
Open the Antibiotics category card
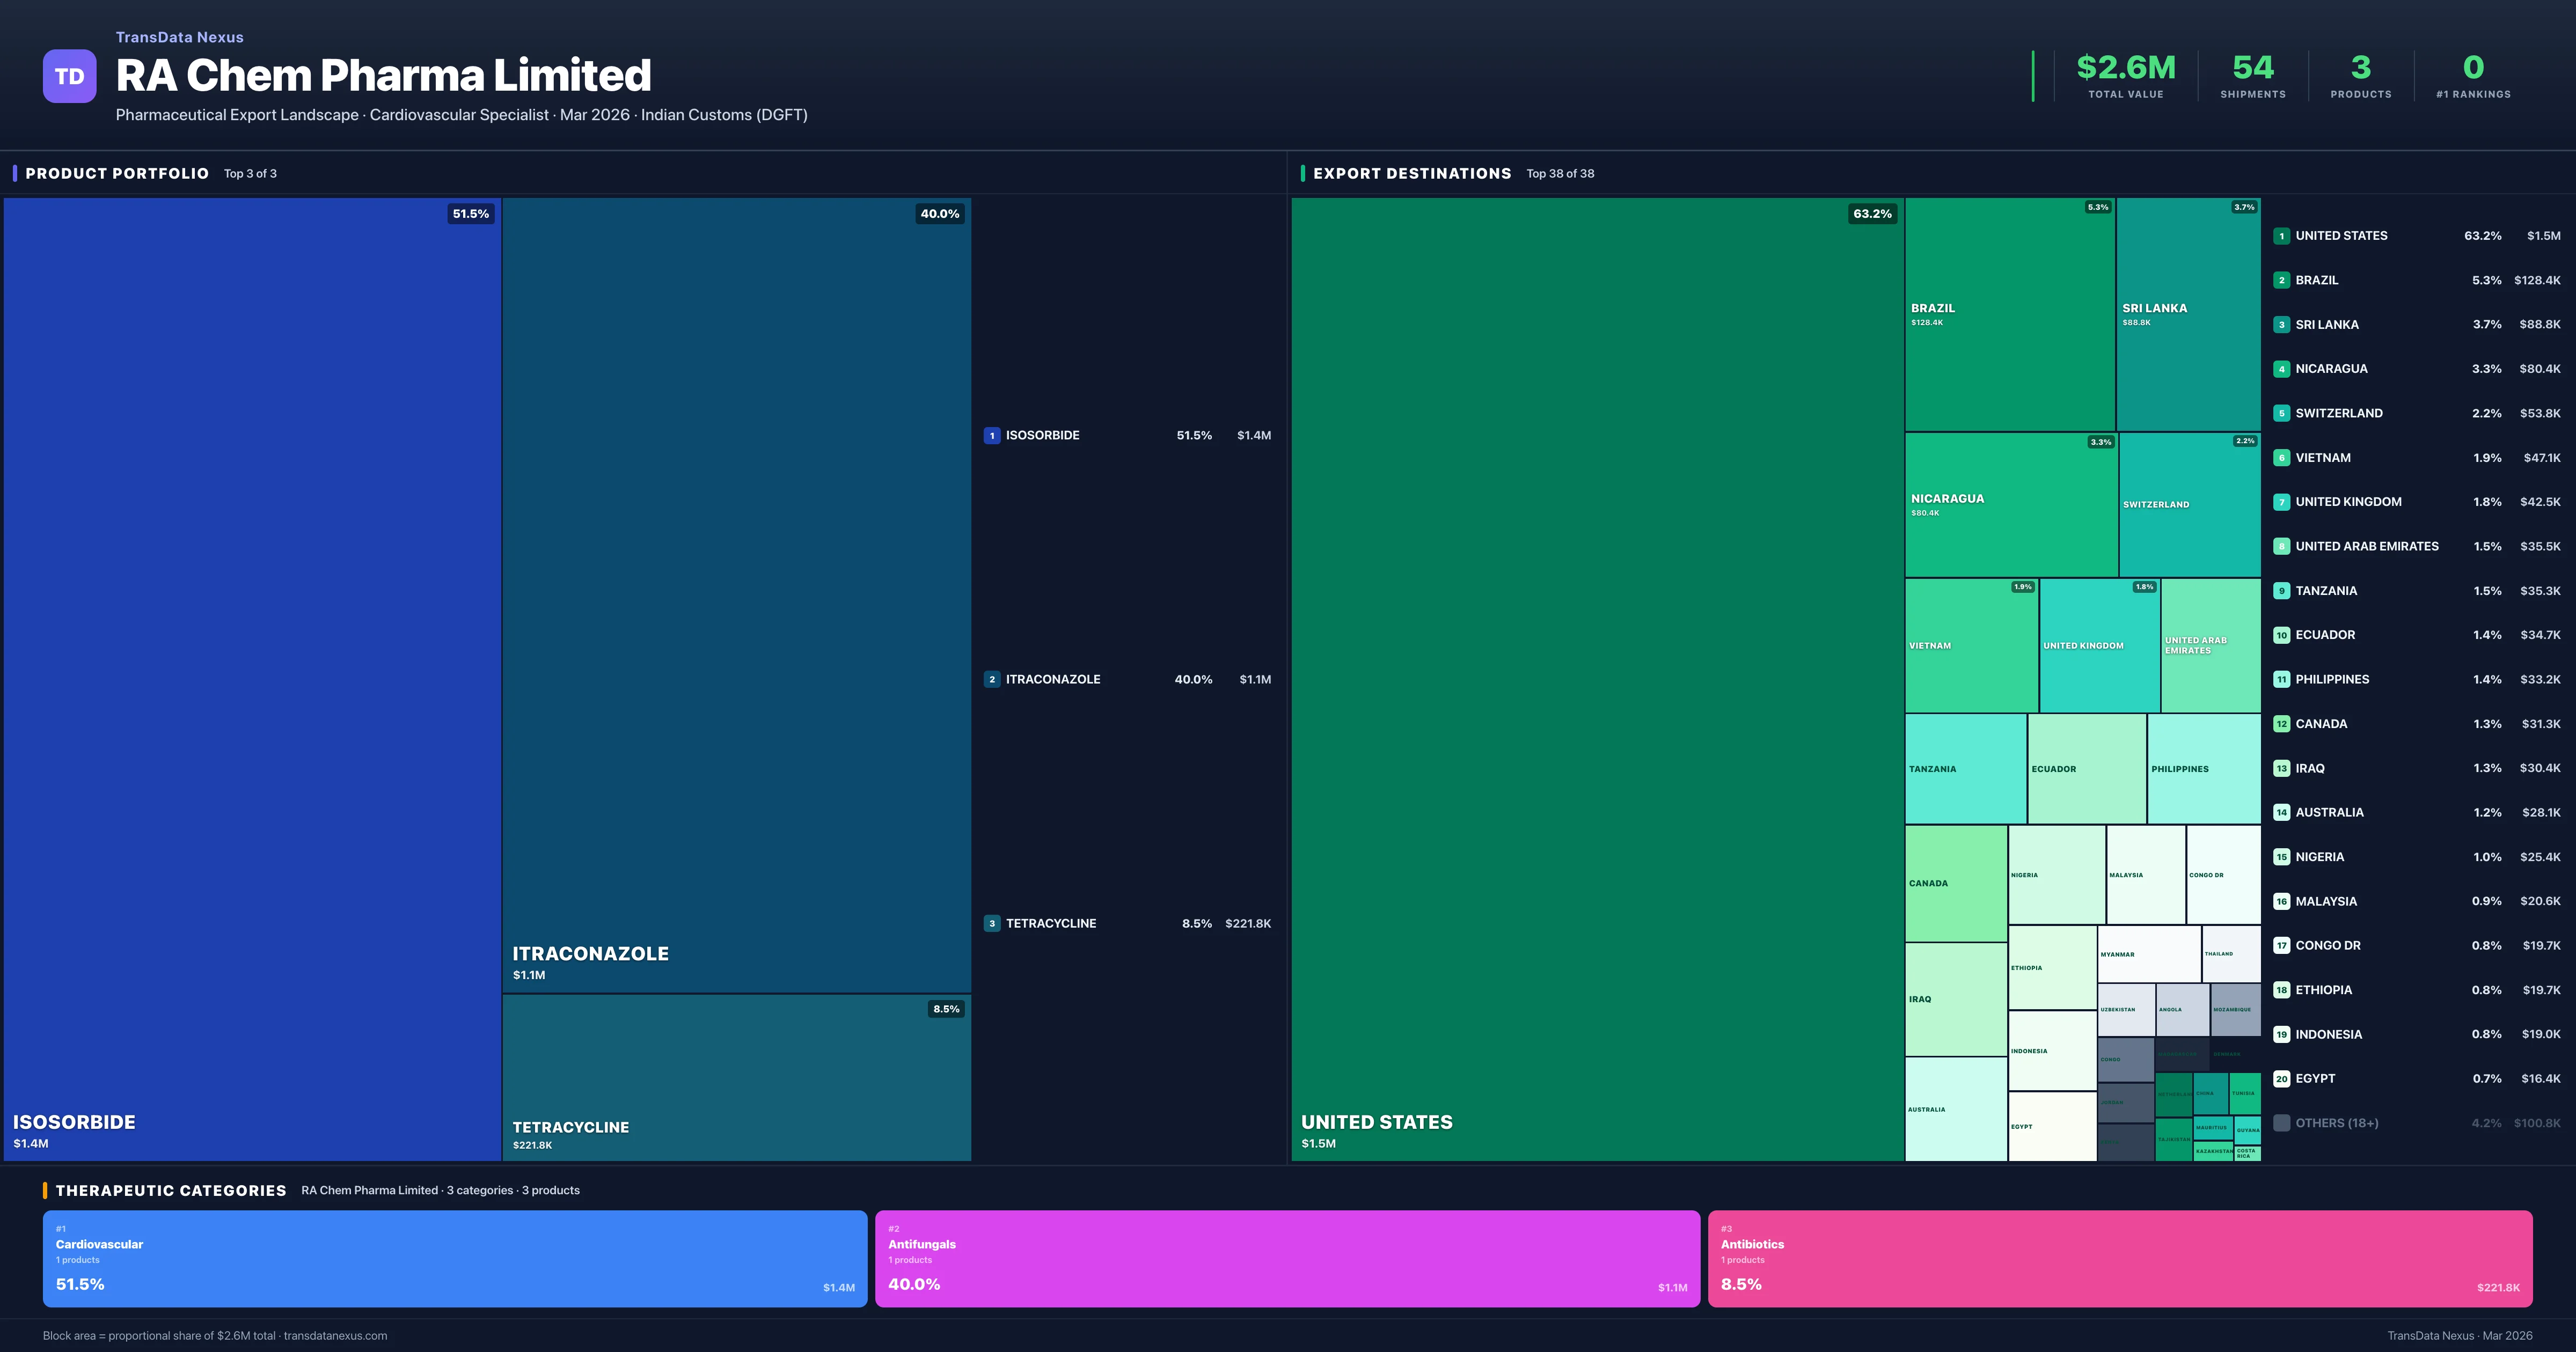click(2119, 1258)
